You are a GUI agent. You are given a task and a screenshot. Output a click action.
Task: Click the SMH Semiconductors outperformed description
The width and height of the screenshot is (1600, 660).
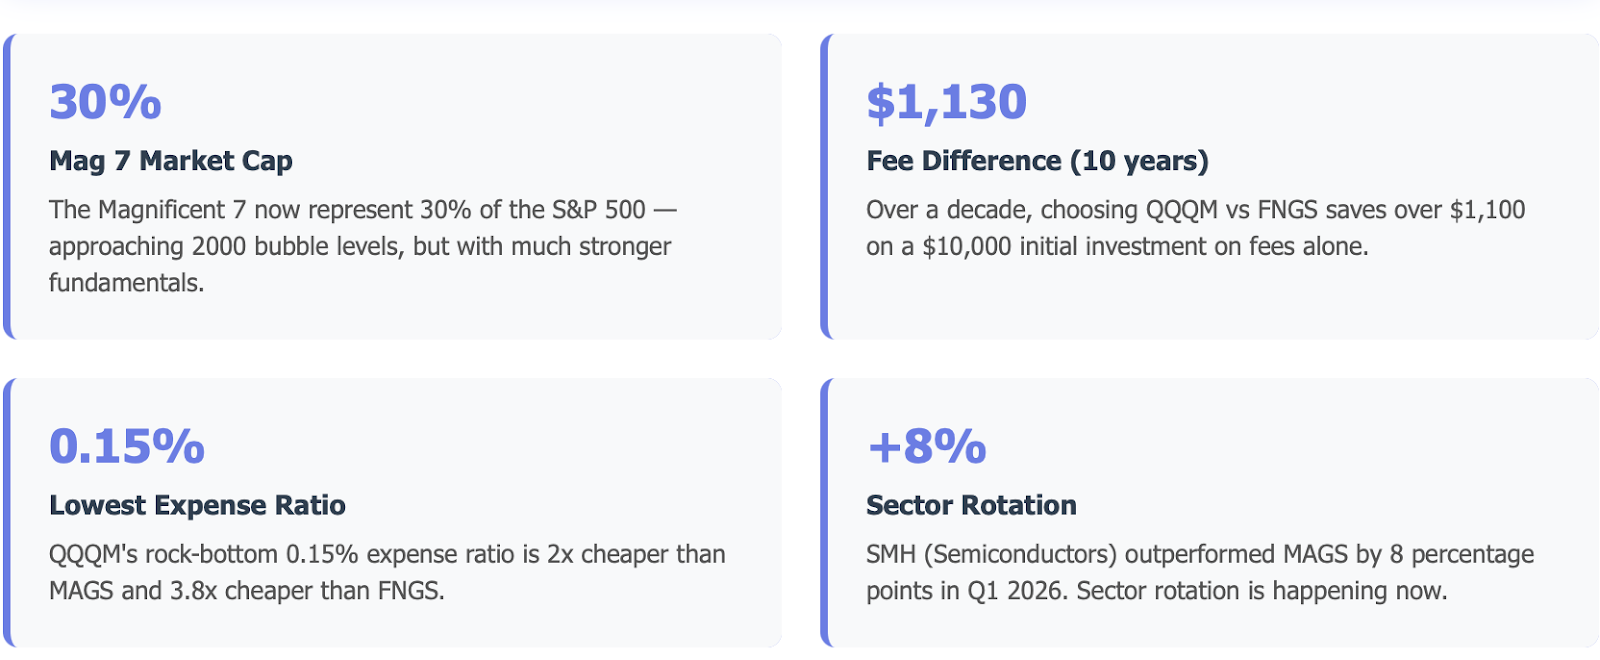point(1200,572)
